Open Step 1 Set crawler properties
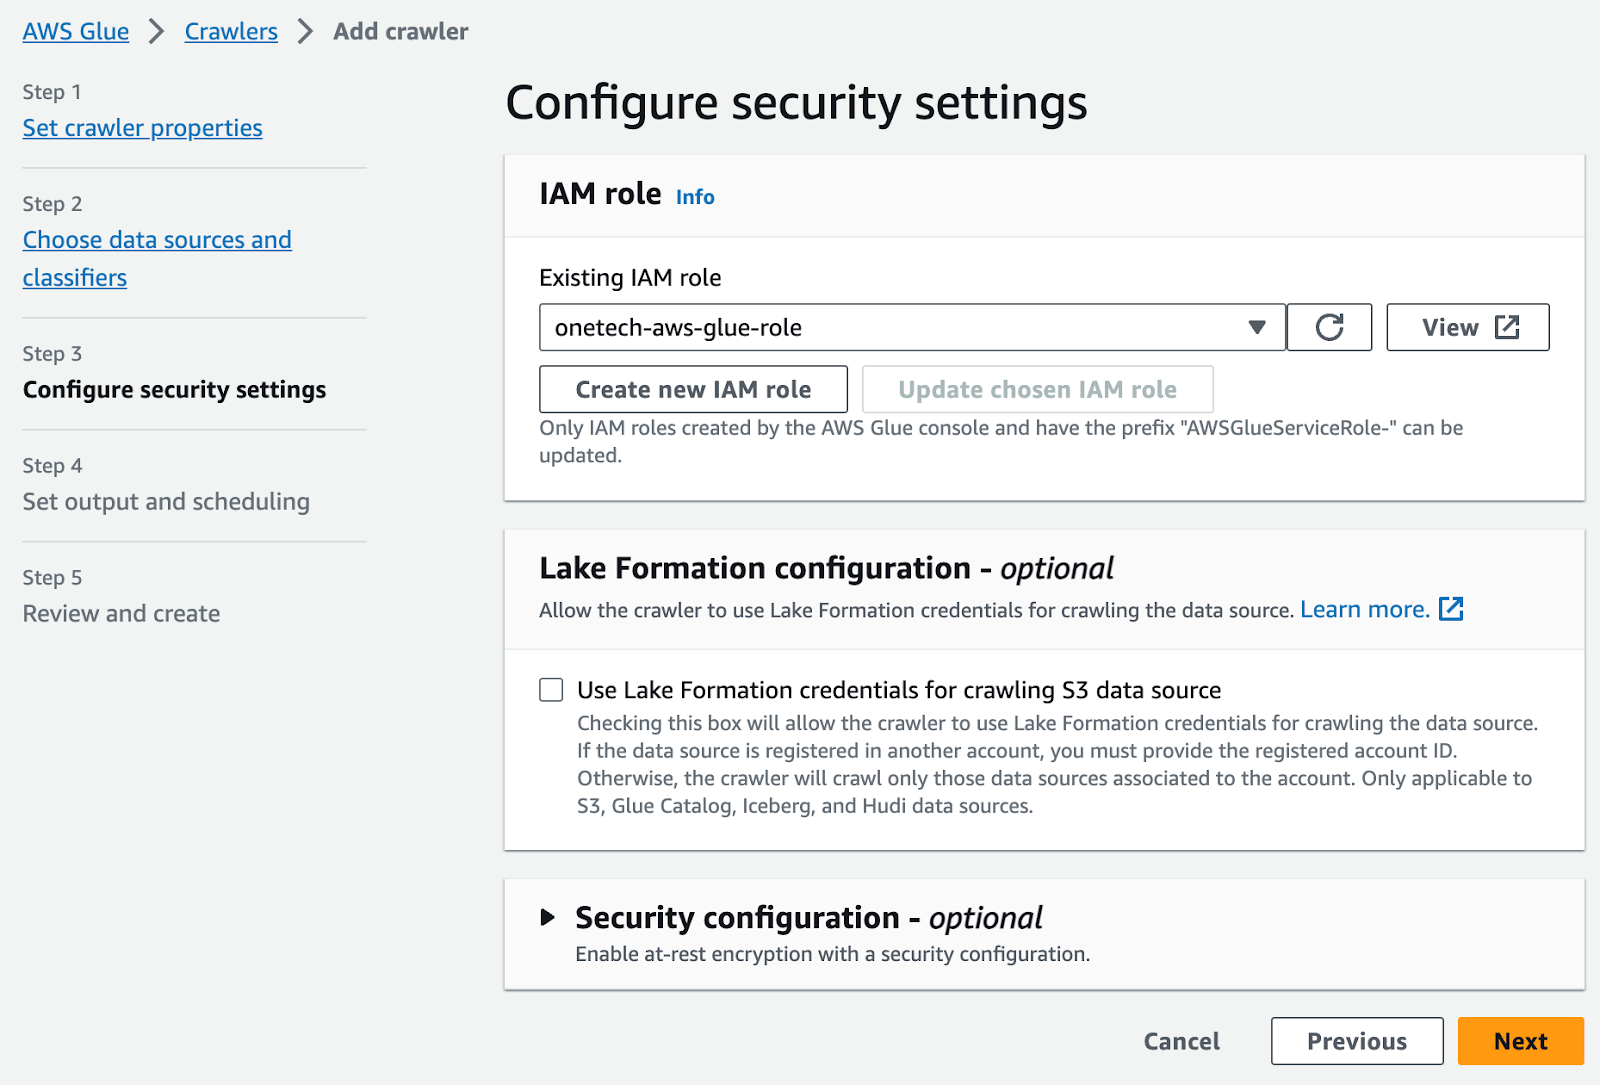1600x1085 pixels. (143, 128)
